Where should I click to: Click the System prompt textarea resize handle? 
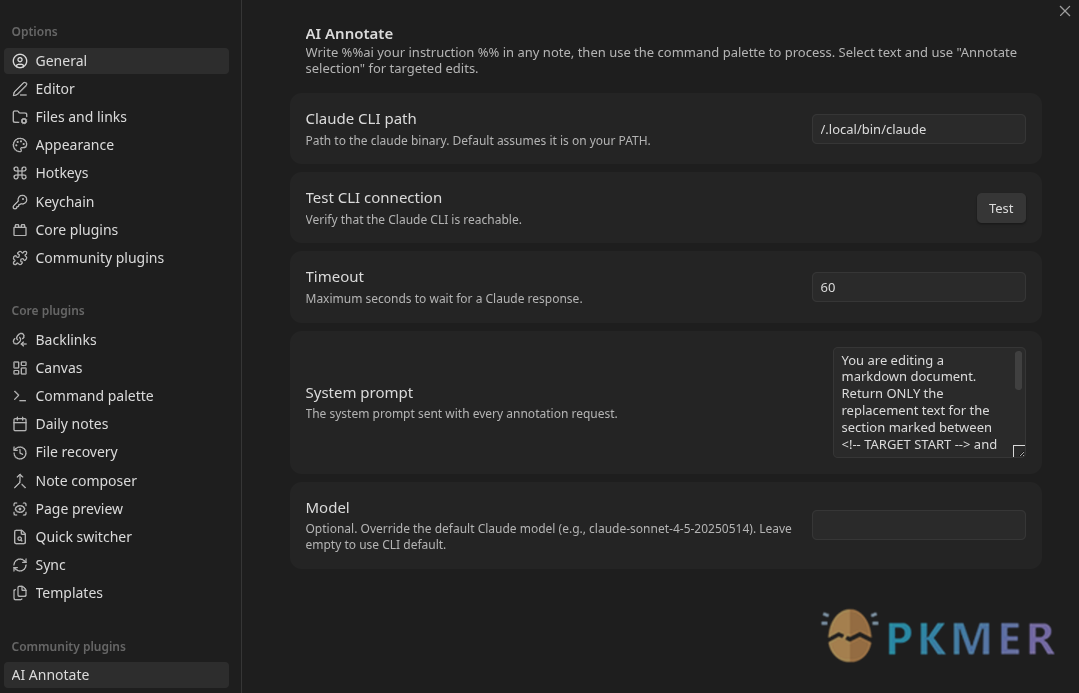click(x=1019, y=451)
